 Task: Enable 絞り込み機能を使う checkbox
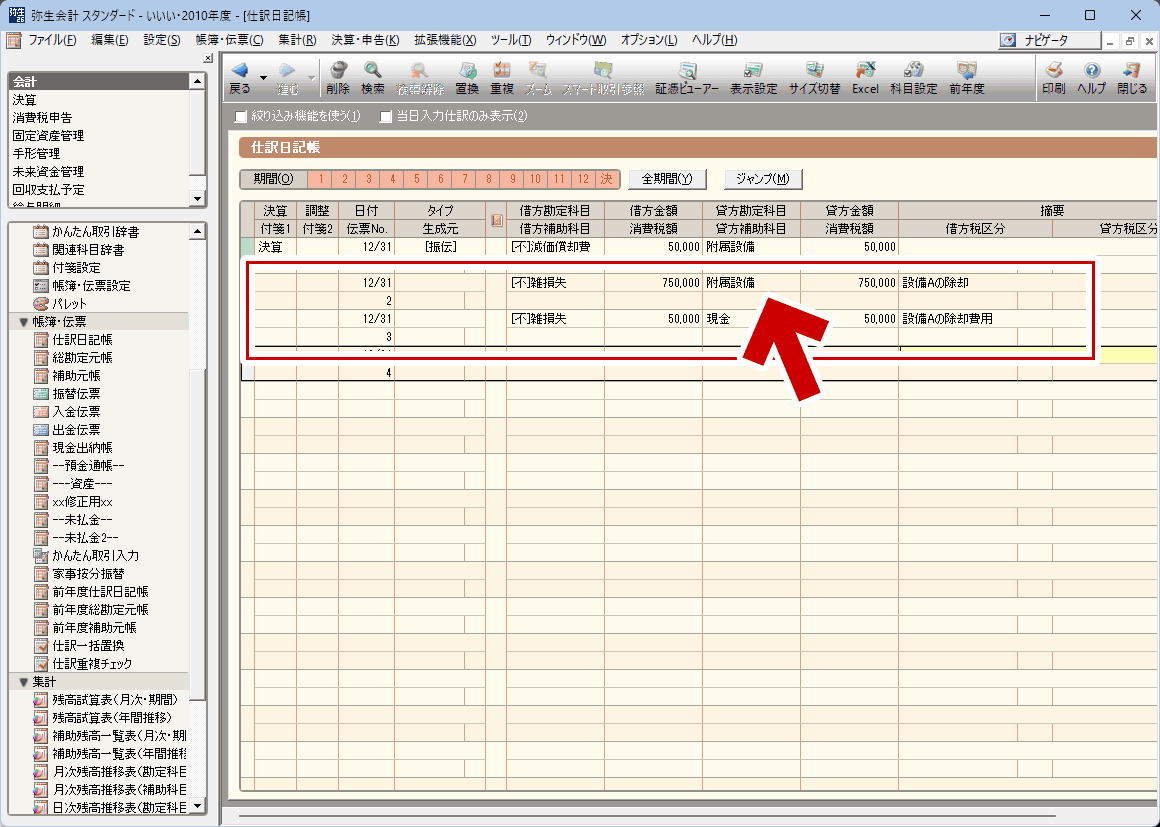(x=241, y=116)
